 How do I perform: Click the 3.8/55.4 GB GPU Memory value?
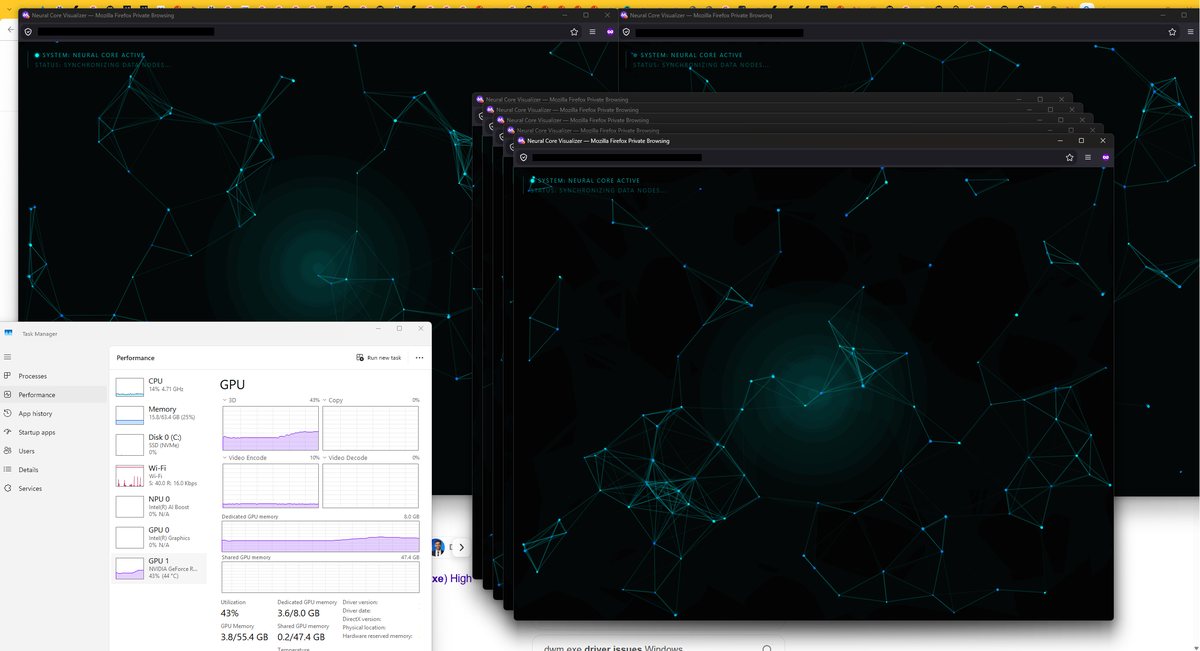tap(244, 636)
